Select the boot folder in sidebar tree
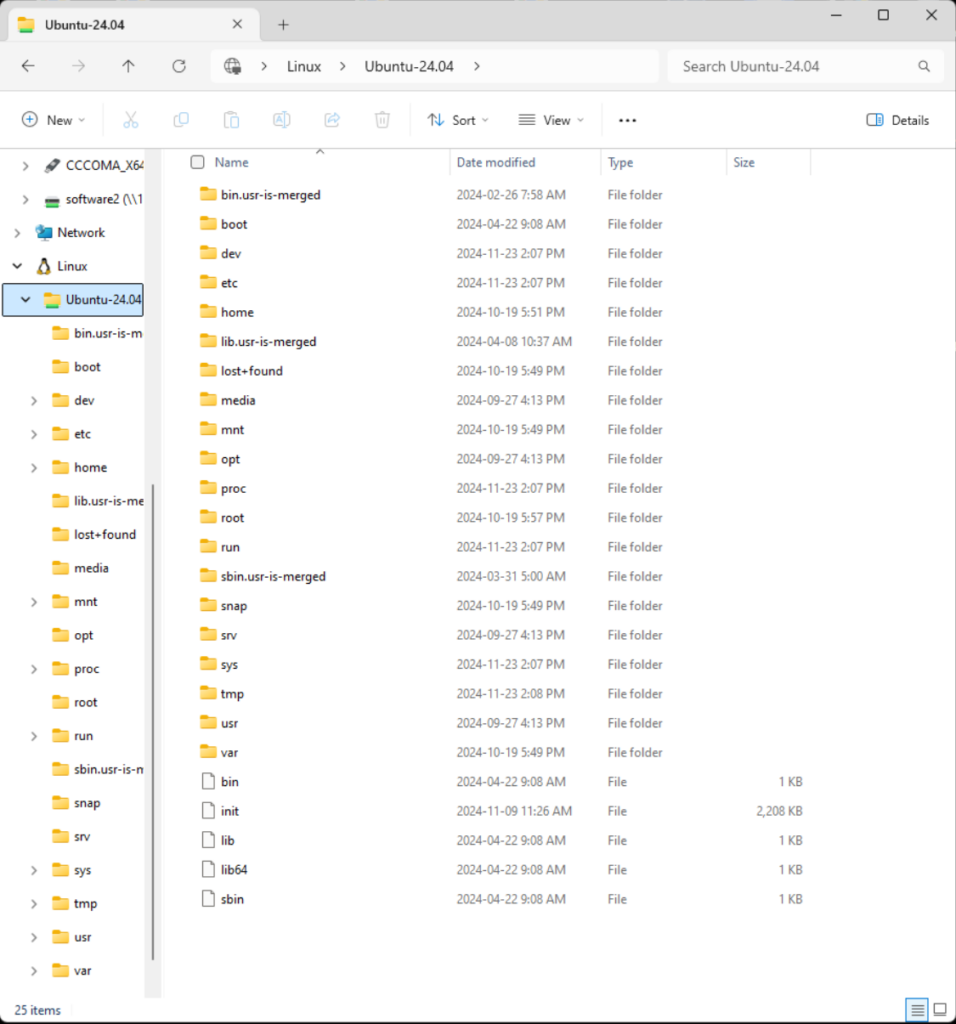Viewport: 956px width, 1024px height. [x=88, y=366]
